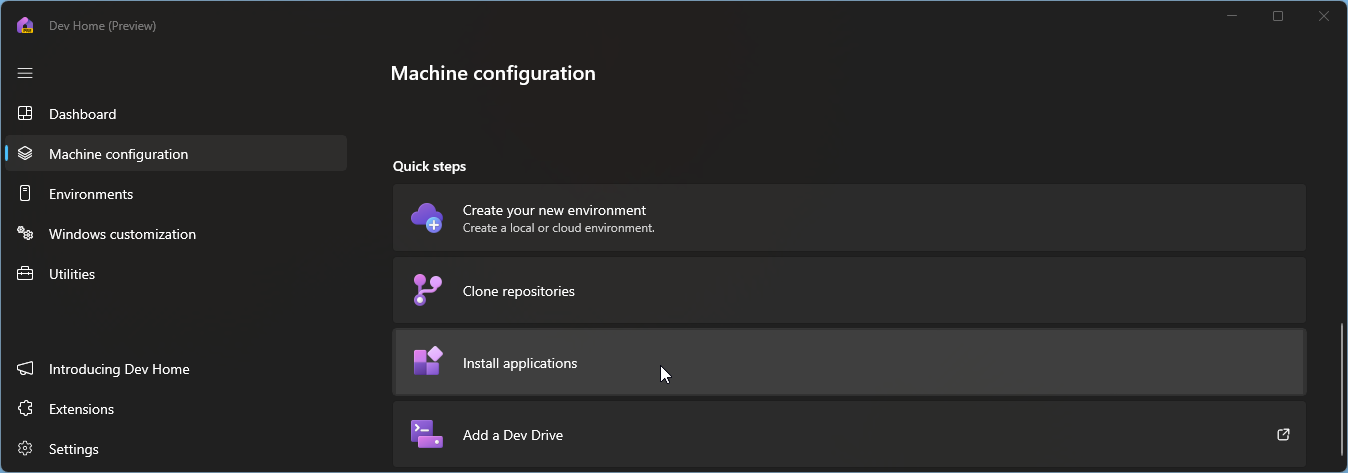Click external link icon on Dev Drive
Image resolution: width=1348 pixels, height=473 pixels.
[x=1283, y=435]
